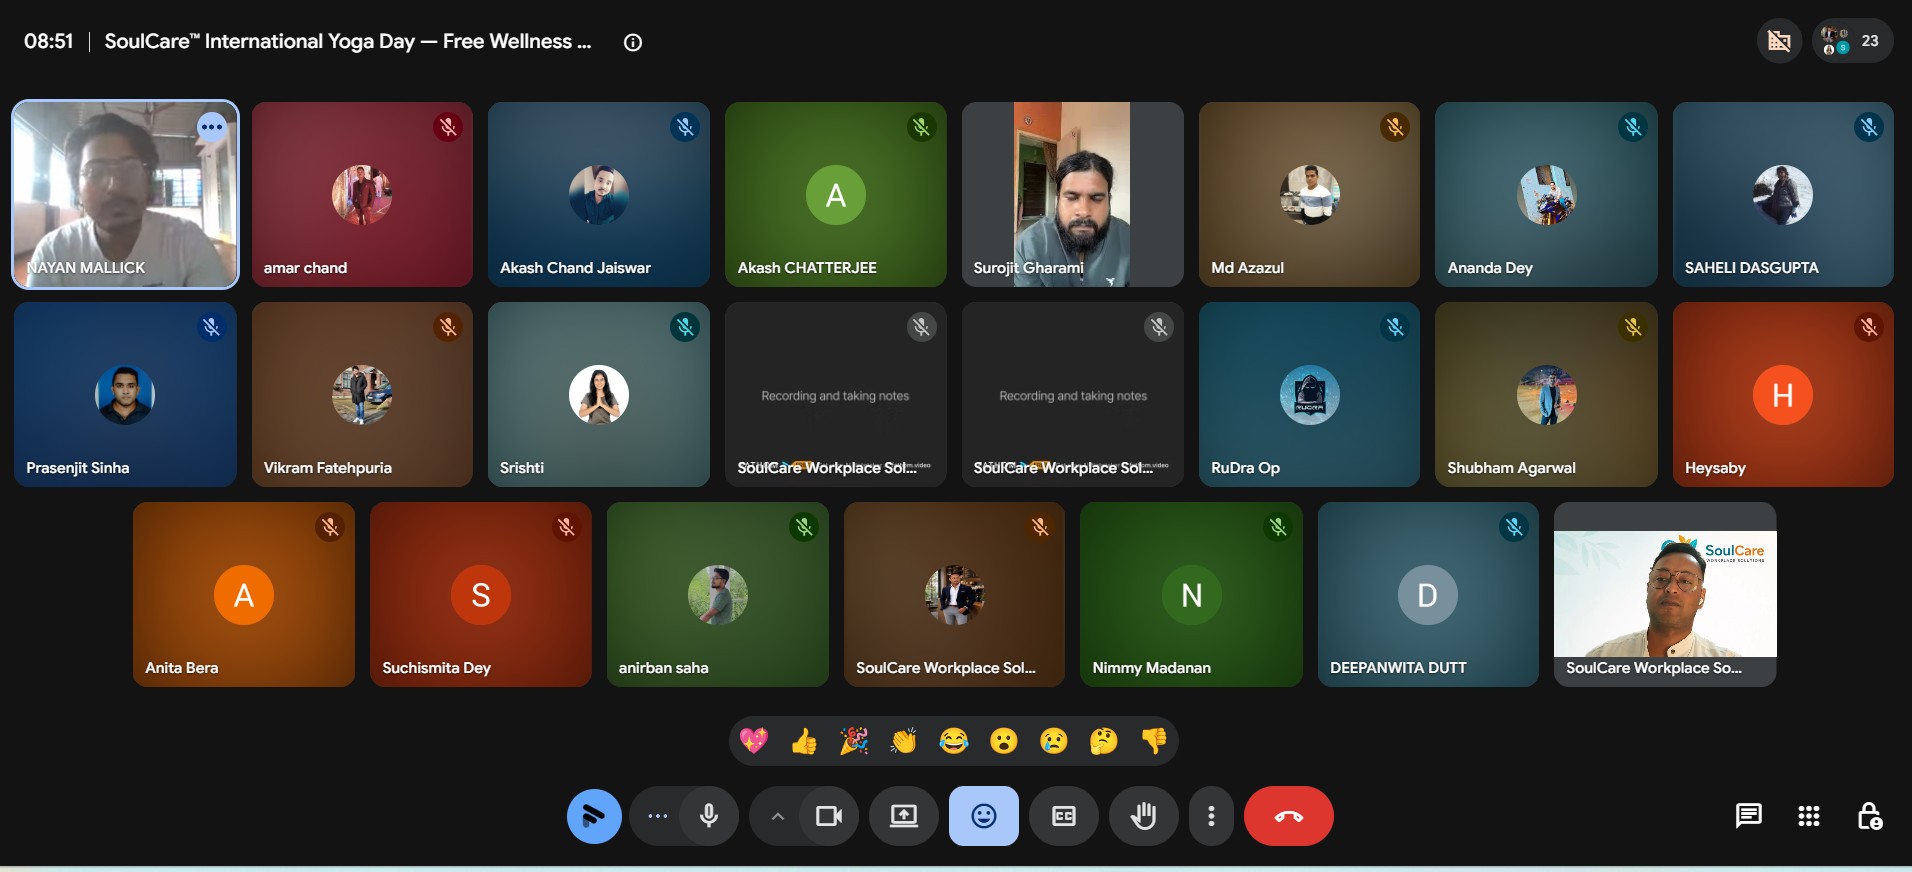This screenshot has width=1912, height=872.
Task: Send crying face reaction
Action: click(1054, 741)
